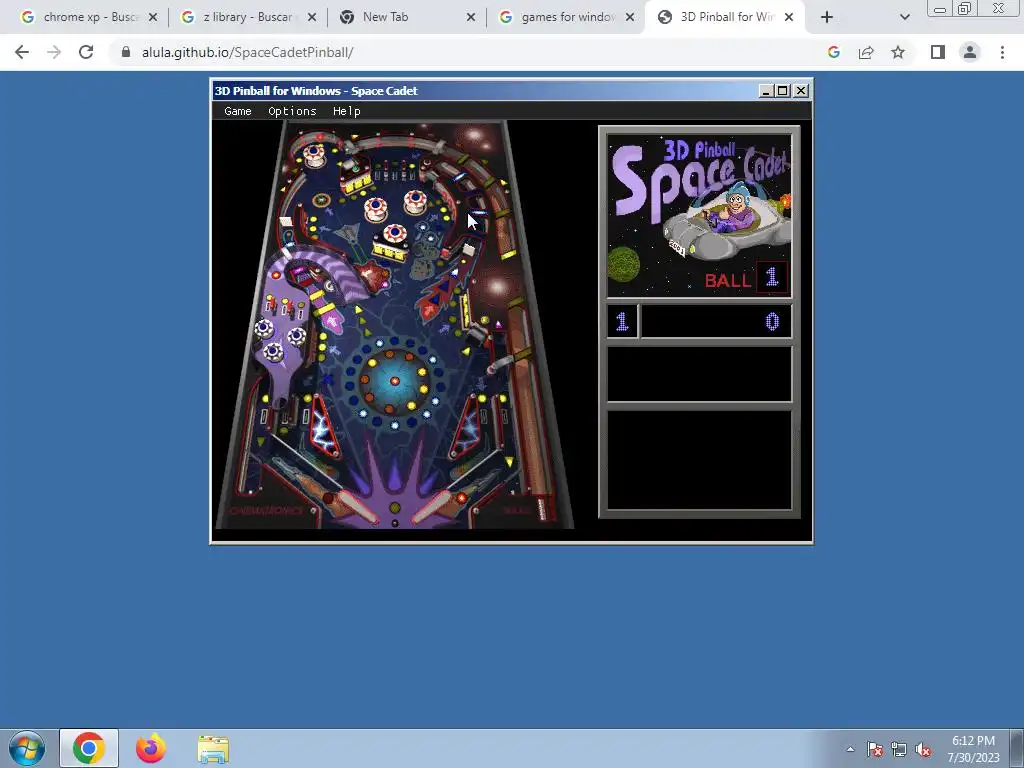
Task: Close the New Tab browser tab
Action: pyautogui.click(x=471, y=17)
